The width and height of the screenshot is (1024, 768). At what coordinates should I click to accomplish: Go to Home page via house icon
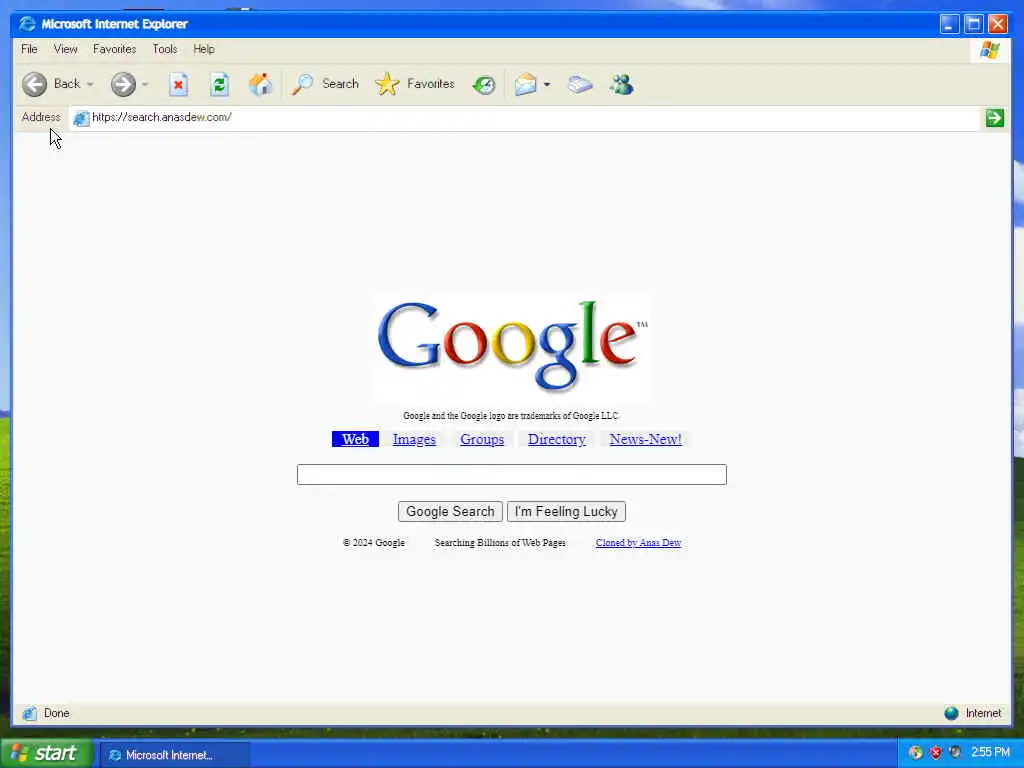tap(261, 84)
